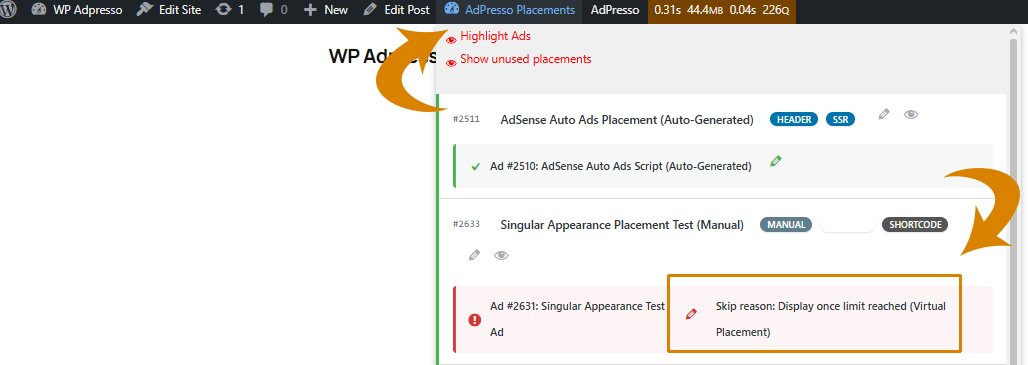Viewport: 1028px width, 365px height.
Task: Open the updates counter showing 1
Action: click(x=229, y=10)
